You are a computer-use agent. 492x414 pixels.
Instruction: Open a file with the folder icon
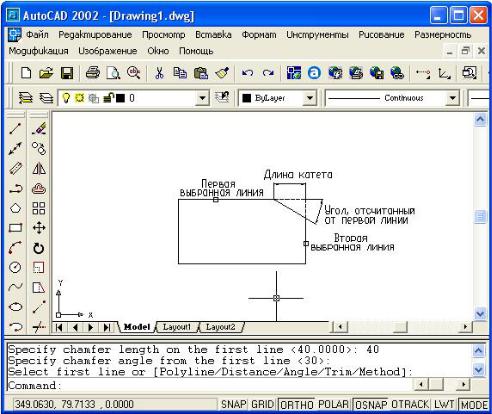pyautogui.click(x=46, y=73)
